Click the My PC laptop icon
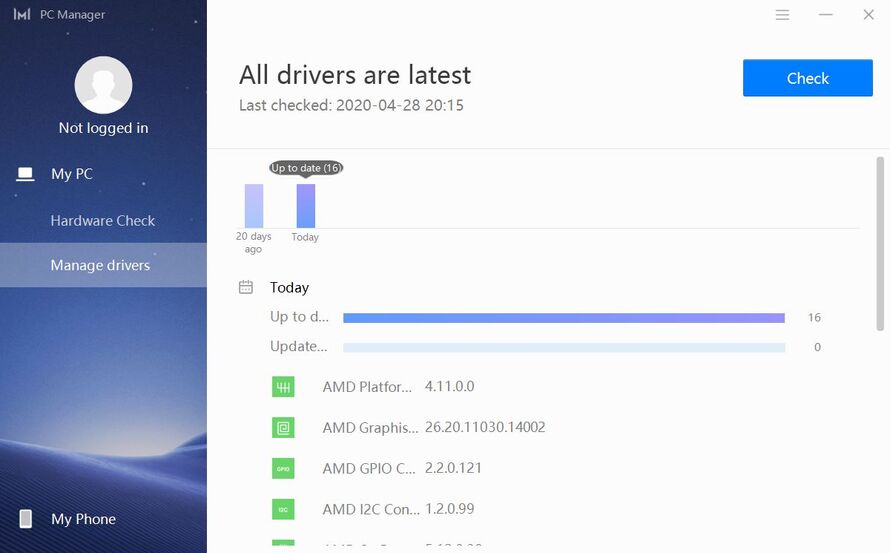 (x=26, y=174)
